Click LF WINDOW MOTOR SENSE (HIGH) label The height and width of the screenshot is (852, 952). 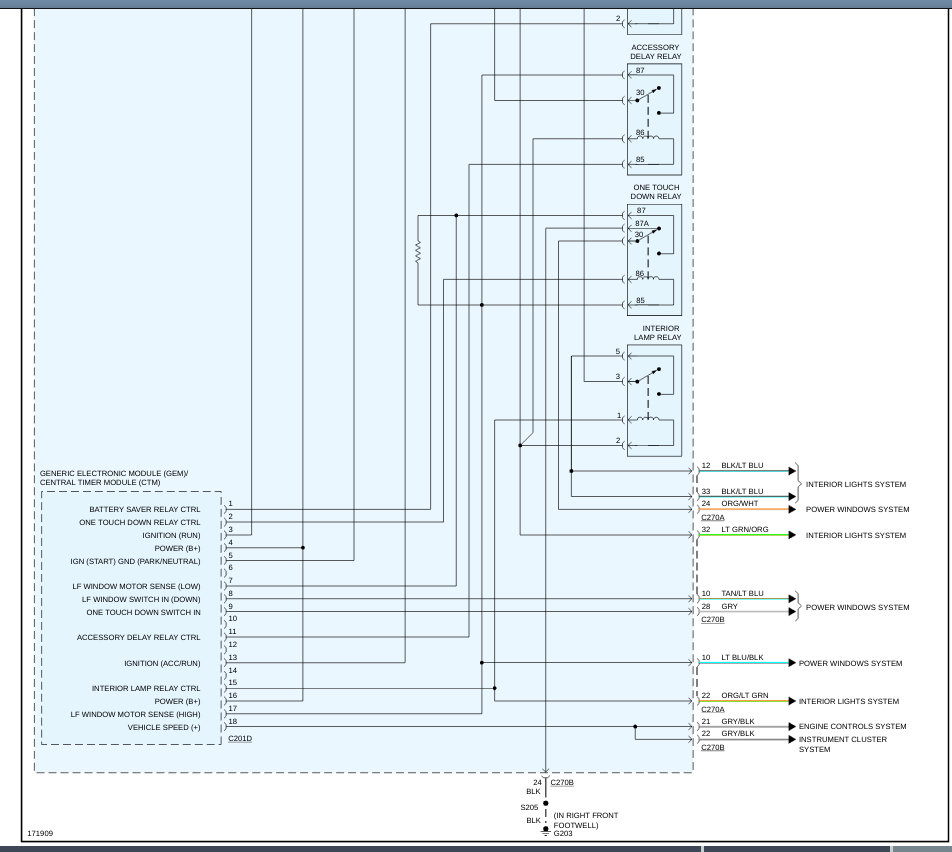pyautogui.click(x=135, y=714)
